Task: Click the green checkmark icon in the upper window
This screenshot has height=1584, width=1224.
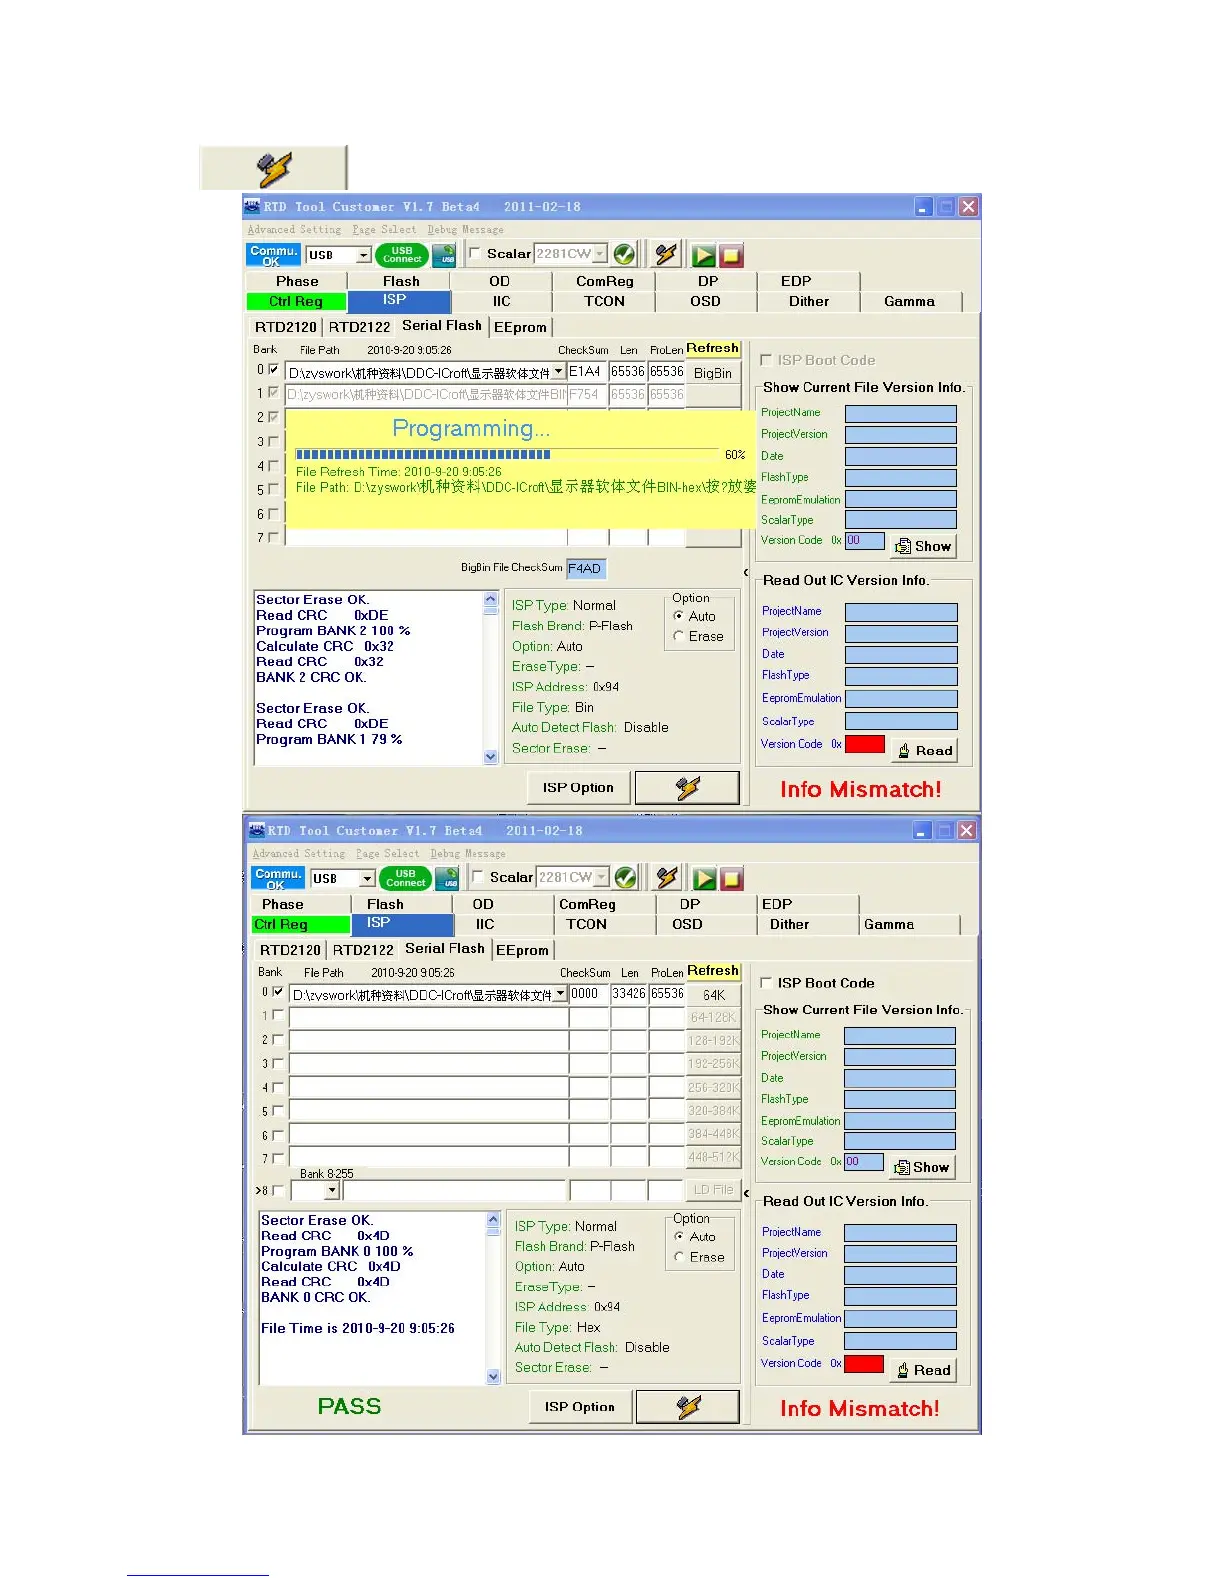Action: pyautogui.click(x=625, y=254)
